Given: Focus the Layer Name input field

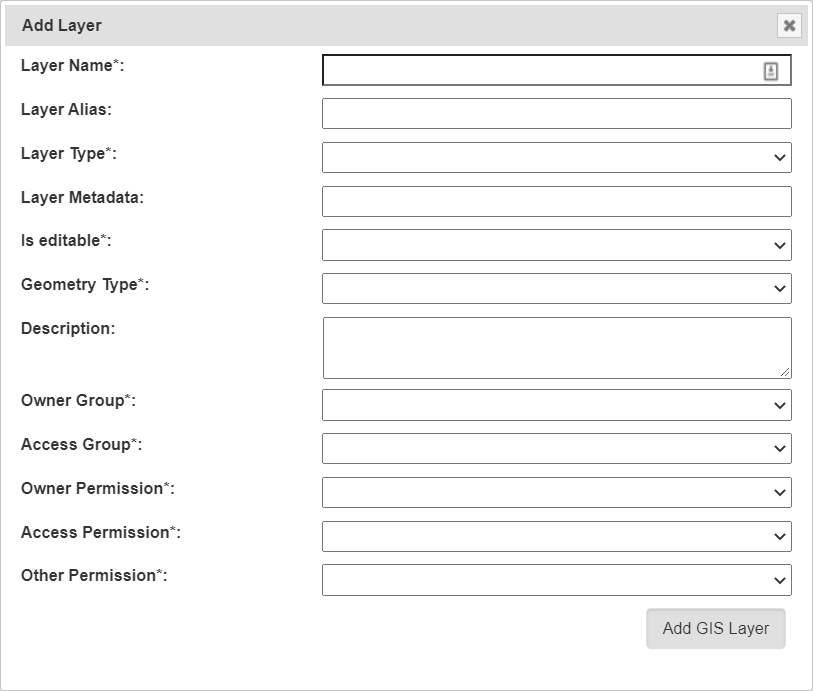Looking at the screenshot, I should pos(540,70).
